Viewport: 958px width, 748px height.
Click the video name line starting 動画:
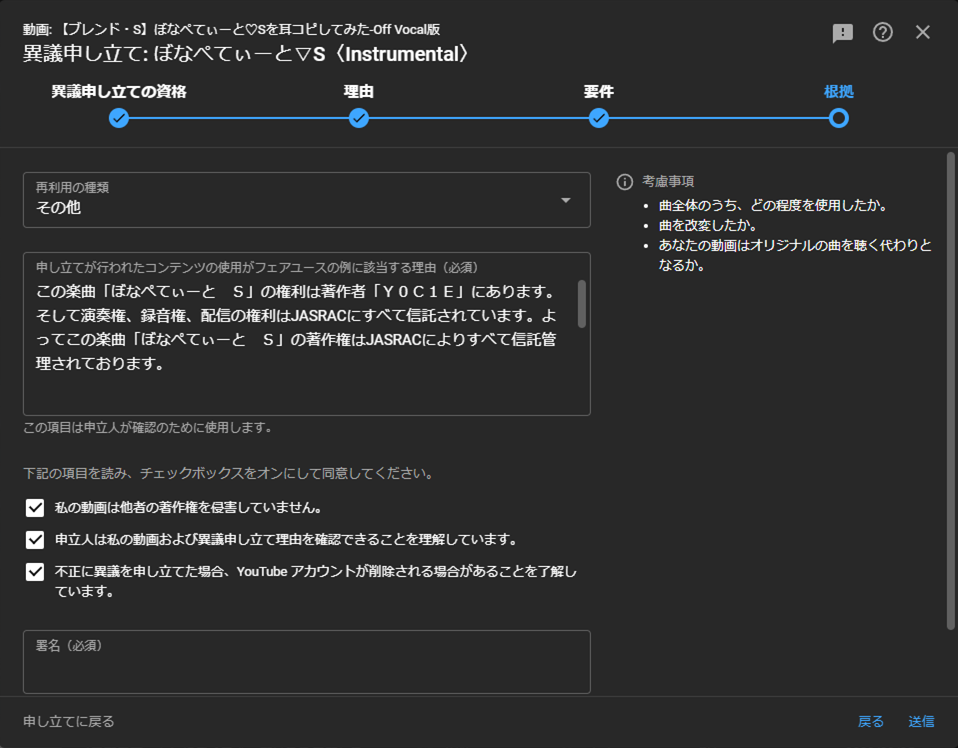(232, 29)
